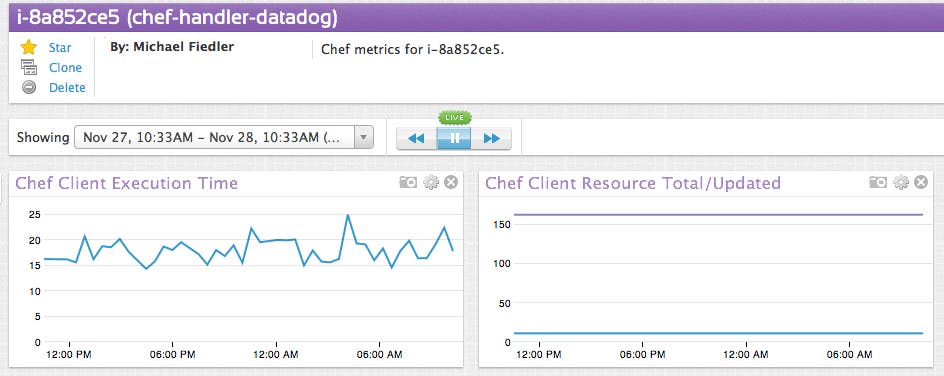This screenshot has width=944, height=376.
Task: Click the dashboard title i-8a852ce5 (chef-handler-datadog)
Action: pos(177,18)
